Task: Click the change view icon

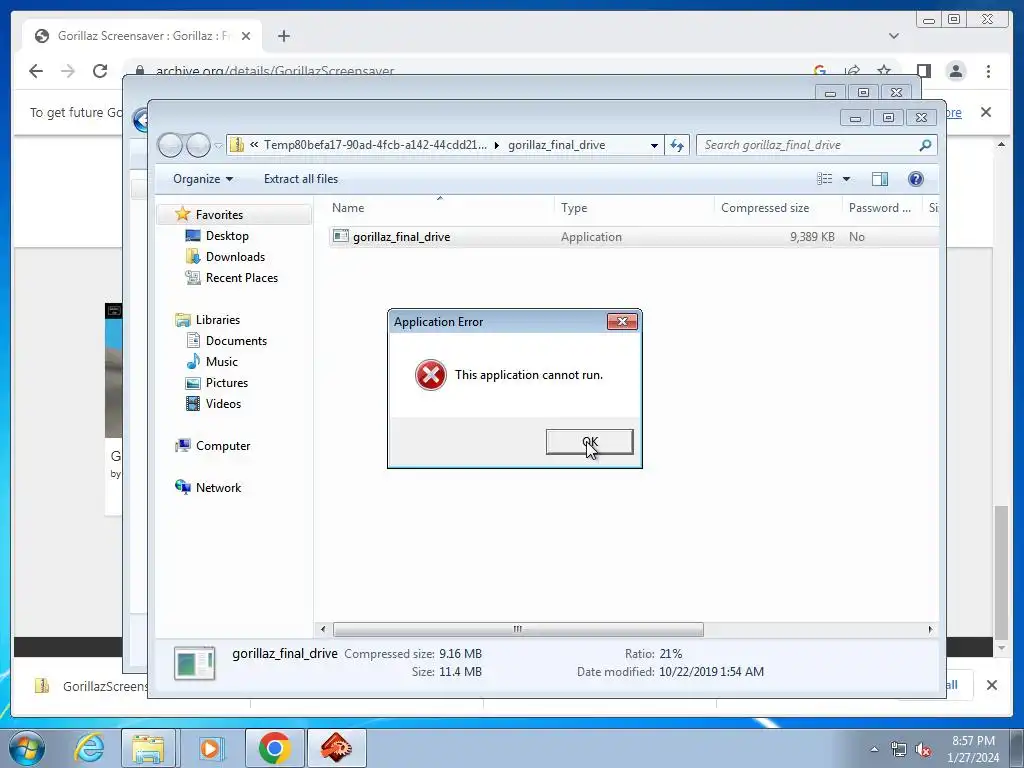Action: pyautogui.click(x=825, y=179)
